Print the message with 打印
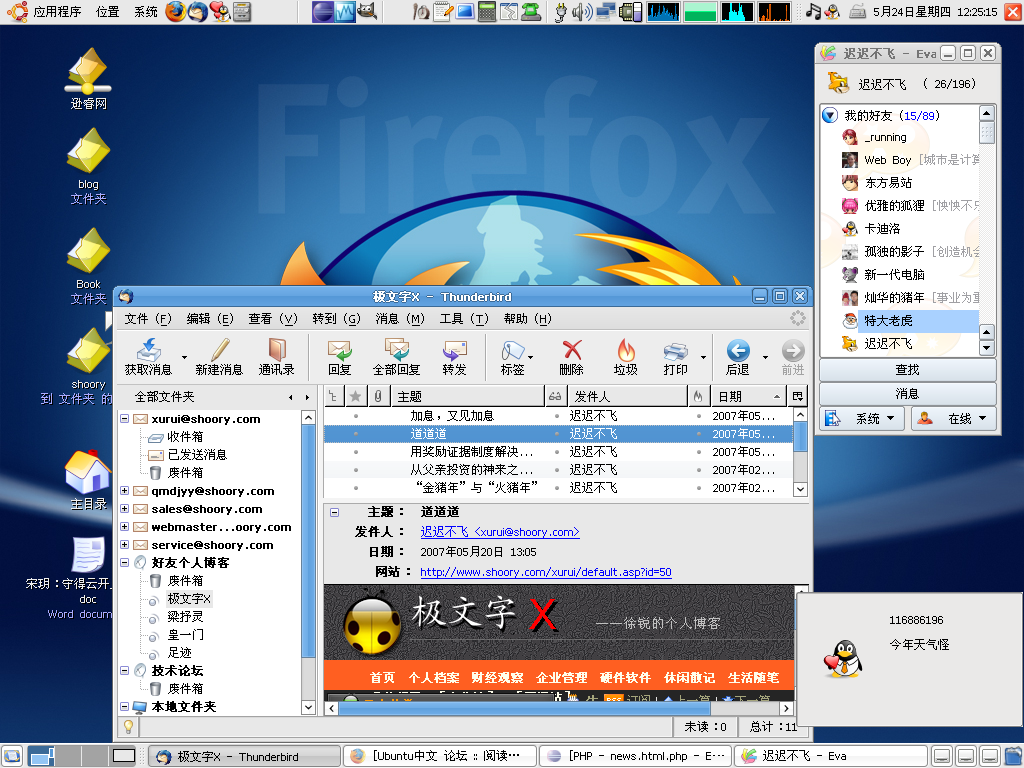Screen dimensions: 1024x768 point(675,357)
